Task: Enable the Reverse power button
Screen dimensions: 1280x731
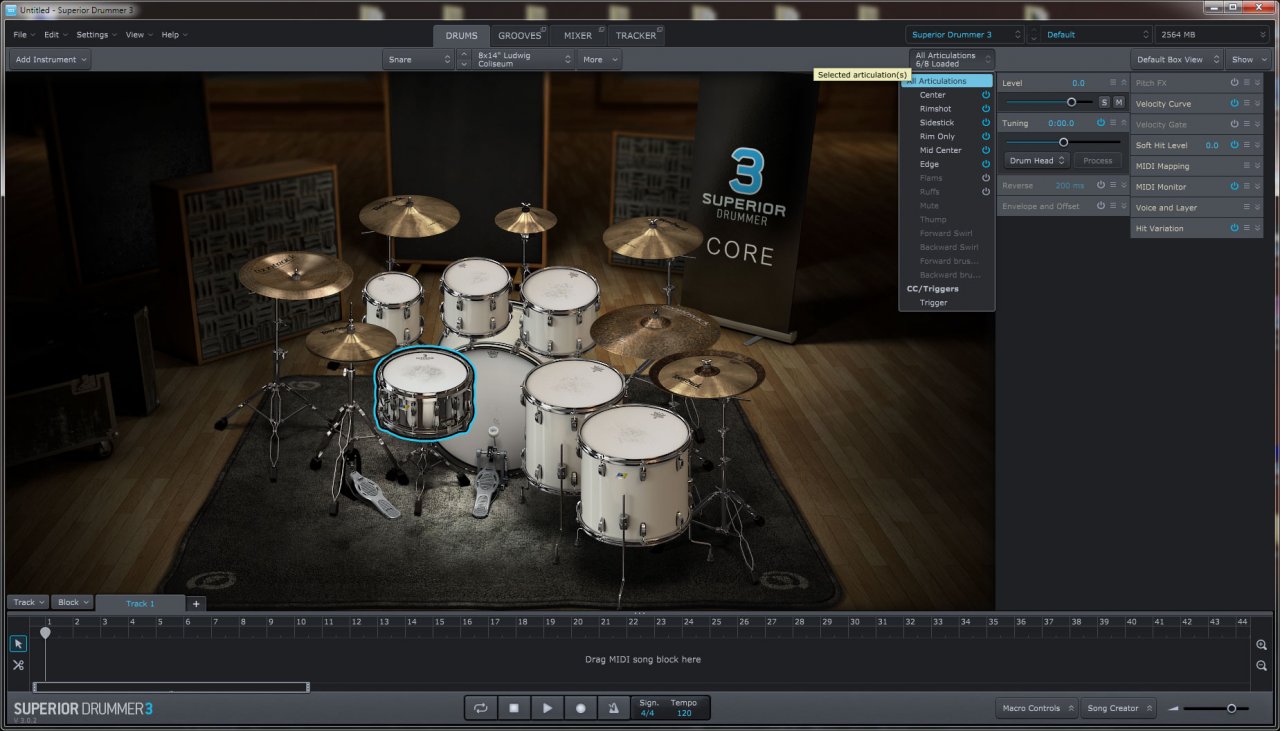Action: pyautogui.click(x=1101, y=185)
